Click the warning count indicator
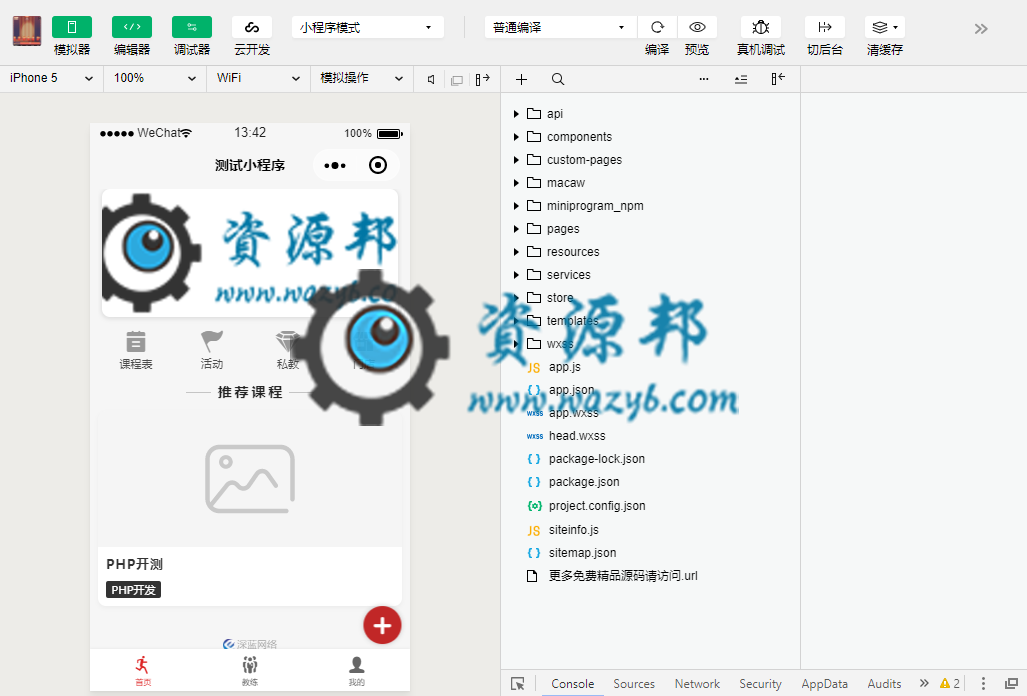The image size is (1027, 696). click(x=950, y=684)
